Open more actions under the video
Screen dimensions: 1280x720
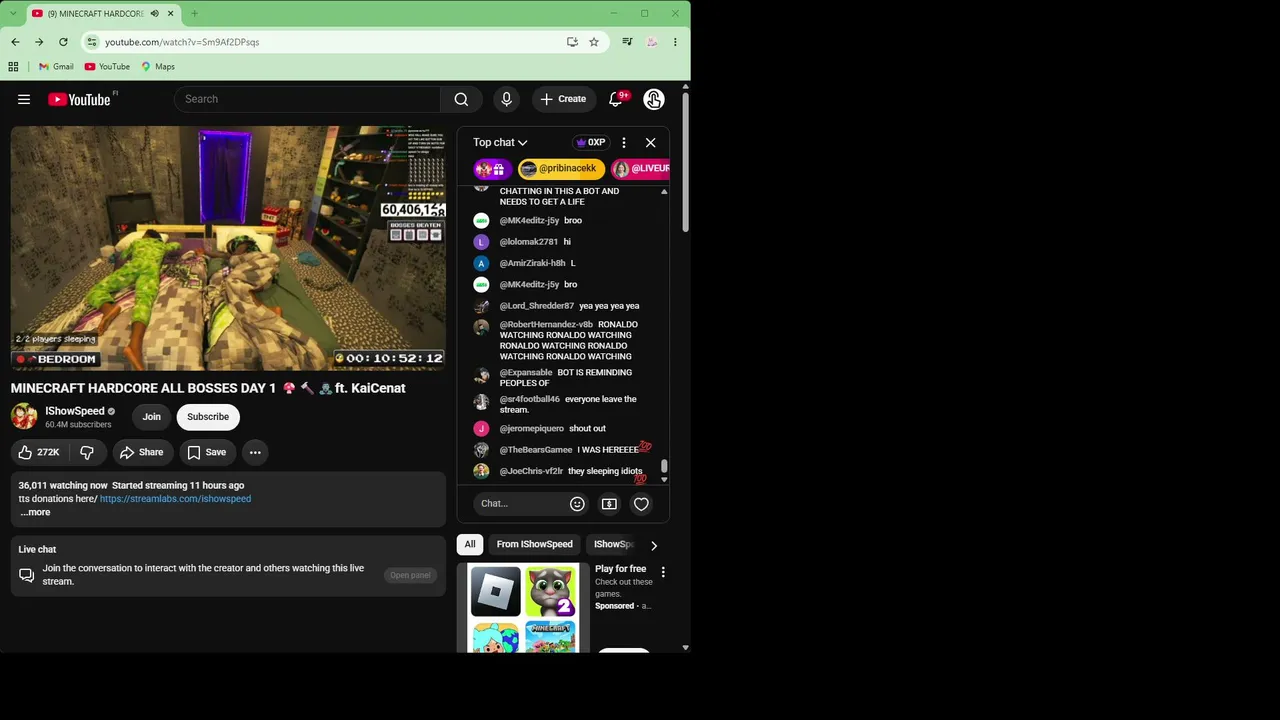click(255, 452)
